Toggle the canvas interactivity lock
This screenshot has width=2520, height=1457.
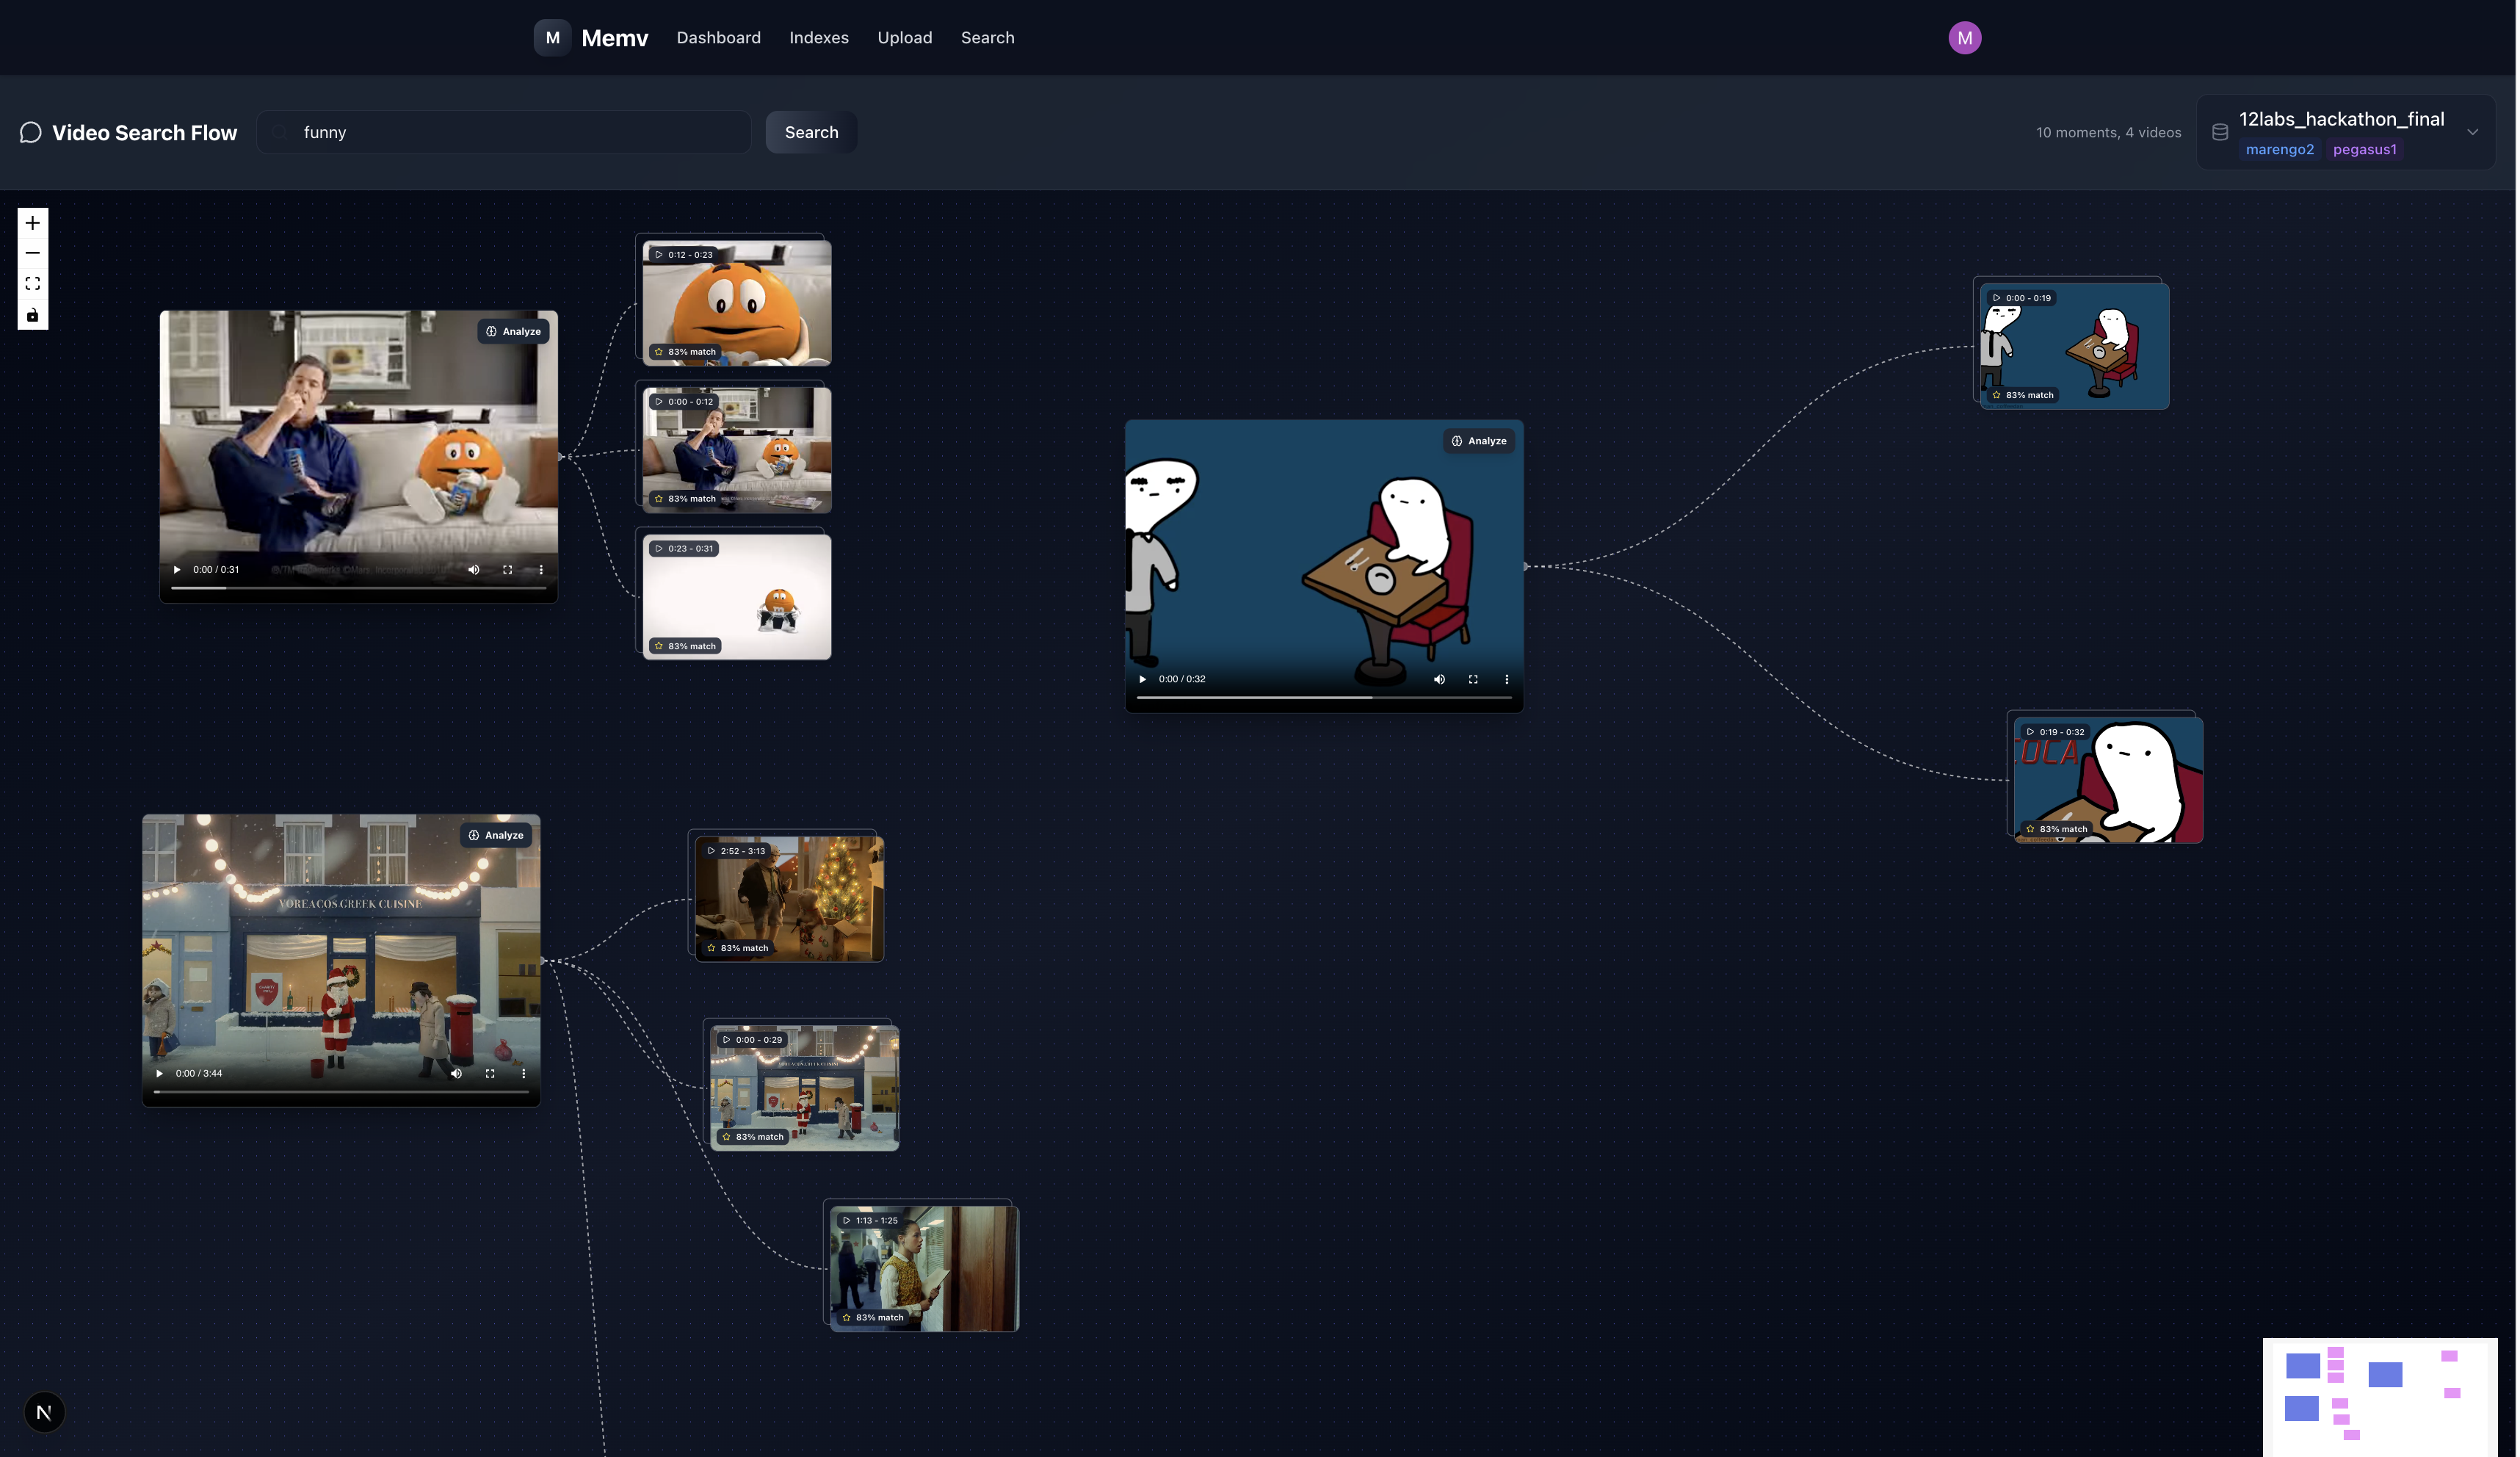point(32,315)
